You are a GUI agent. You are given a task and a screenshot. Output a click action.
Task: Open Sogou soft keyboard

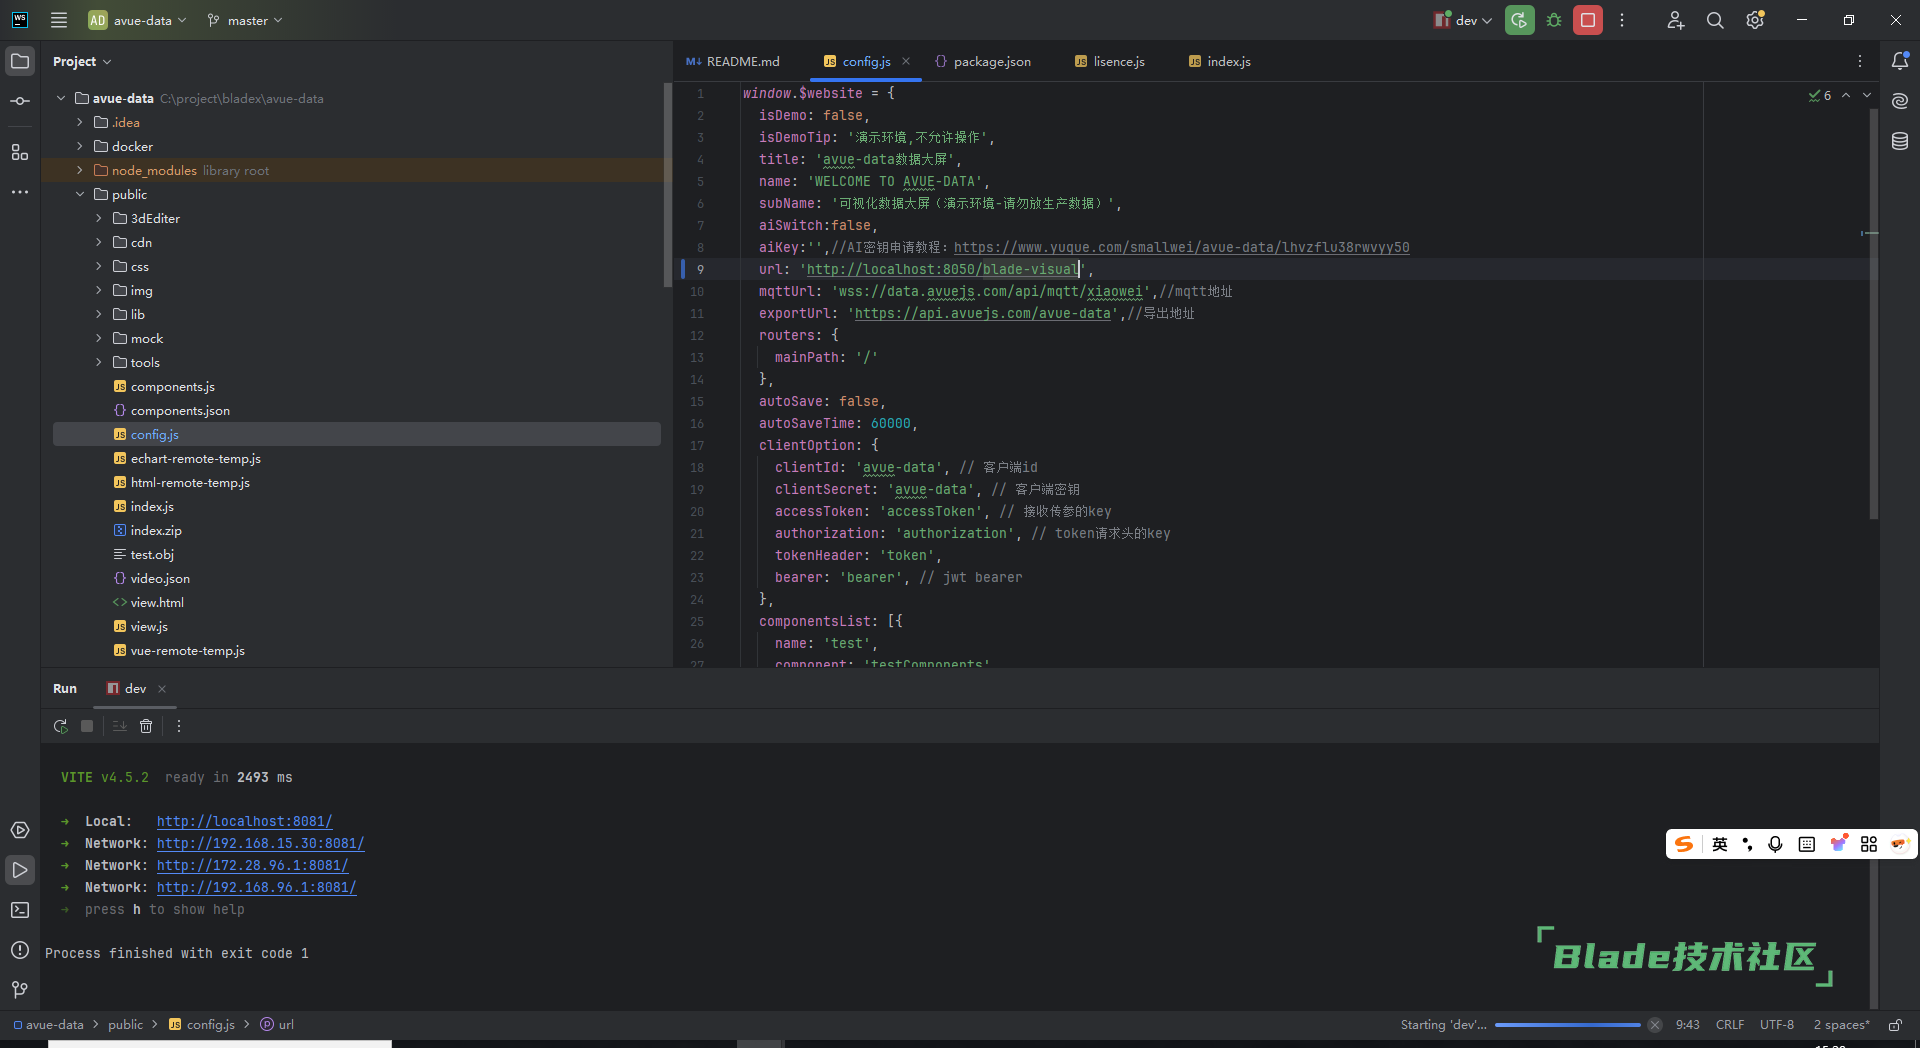click(1806, 844)
